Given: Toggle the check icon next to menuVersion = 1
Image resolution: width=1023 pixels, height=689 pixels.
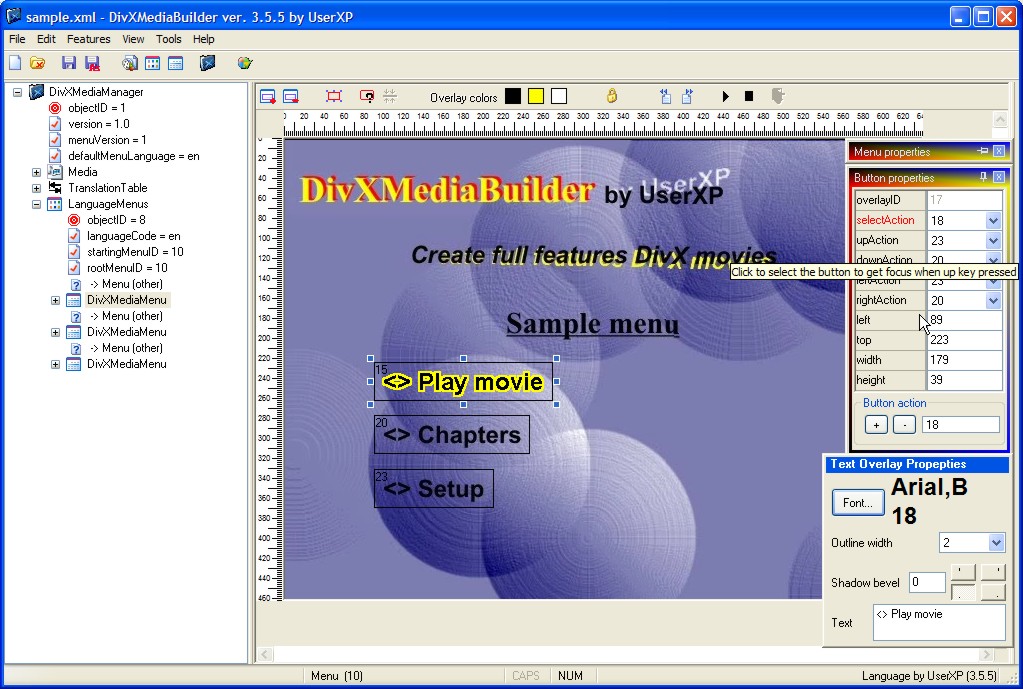Looking at the screenshot, I should click(x=55, y=140).
